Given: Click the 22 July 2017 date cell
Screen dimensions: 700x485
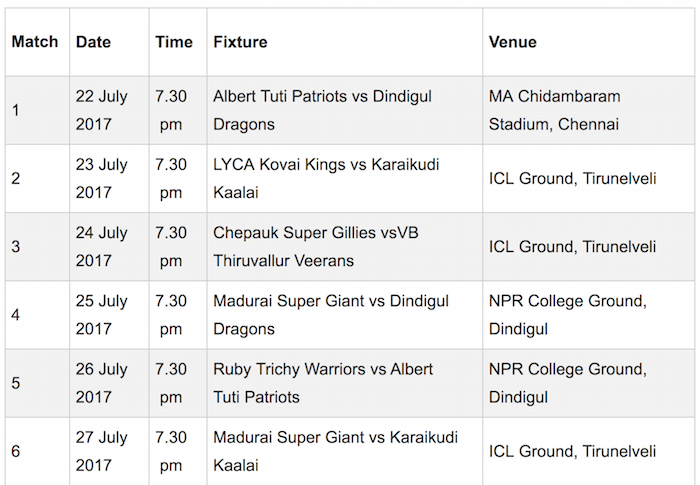Looking at the screenshot, I should tap(102, 110).
